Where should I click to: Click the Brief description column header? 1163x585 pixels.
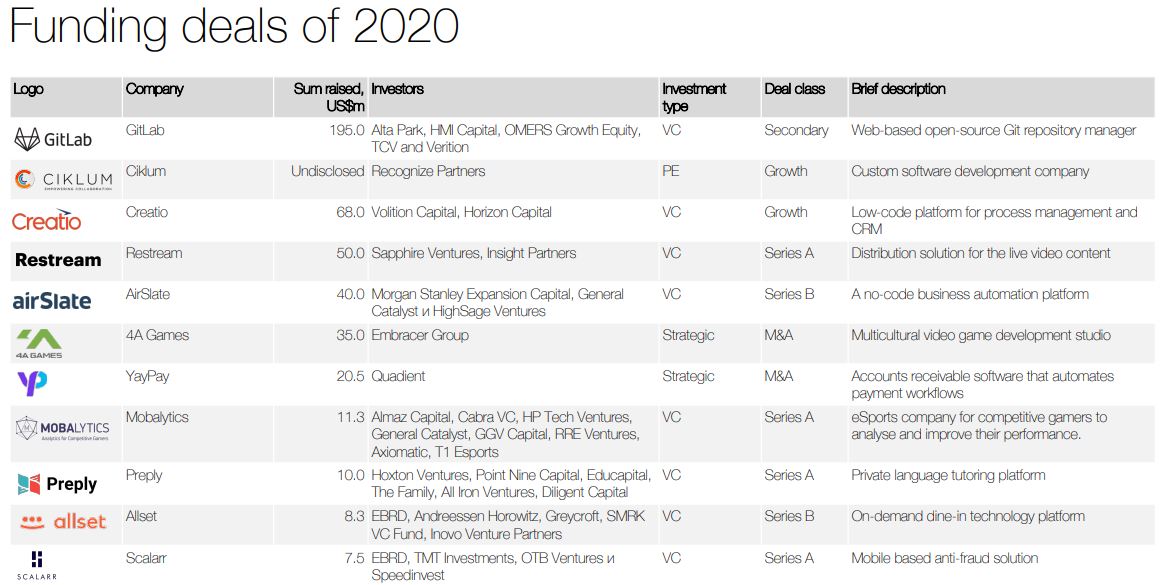tap(898, 89)
